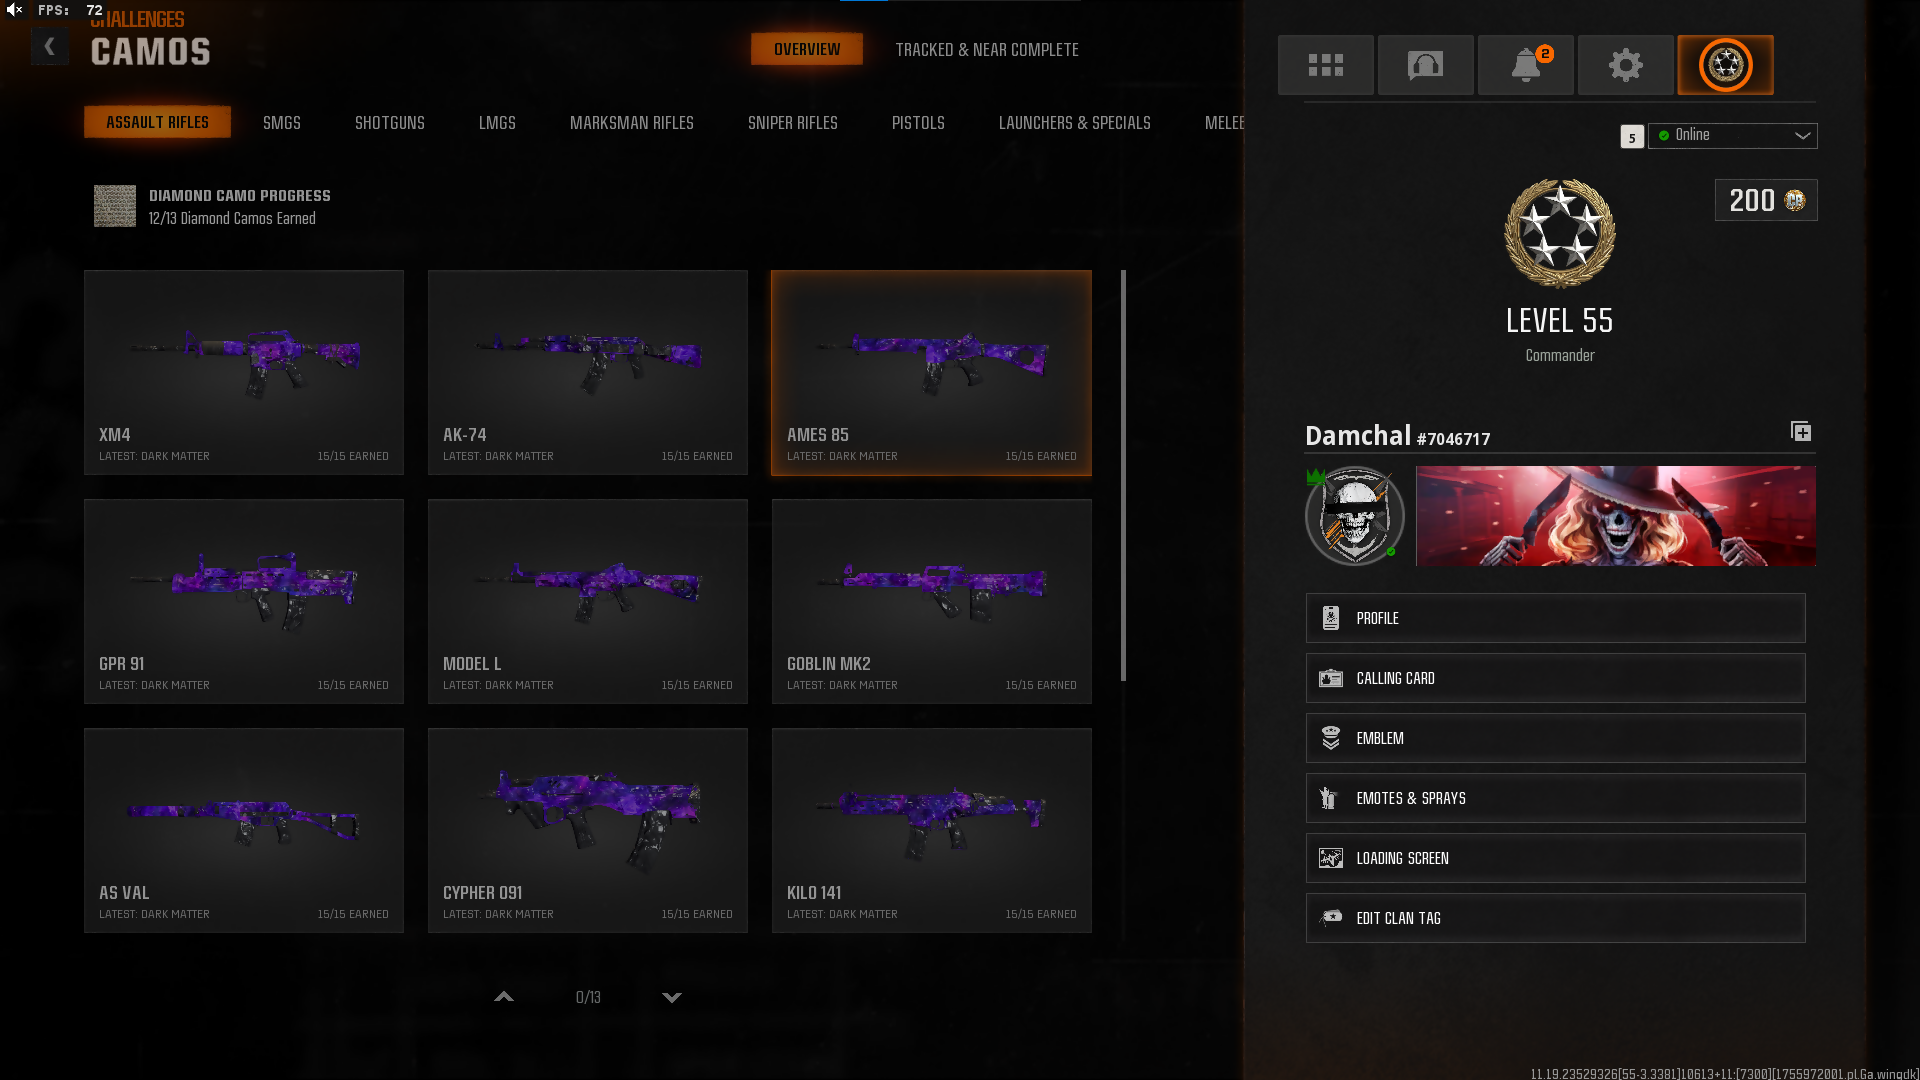Open the settings gear icon
Screen dimensions: 1920x1080
point(1625,65)
